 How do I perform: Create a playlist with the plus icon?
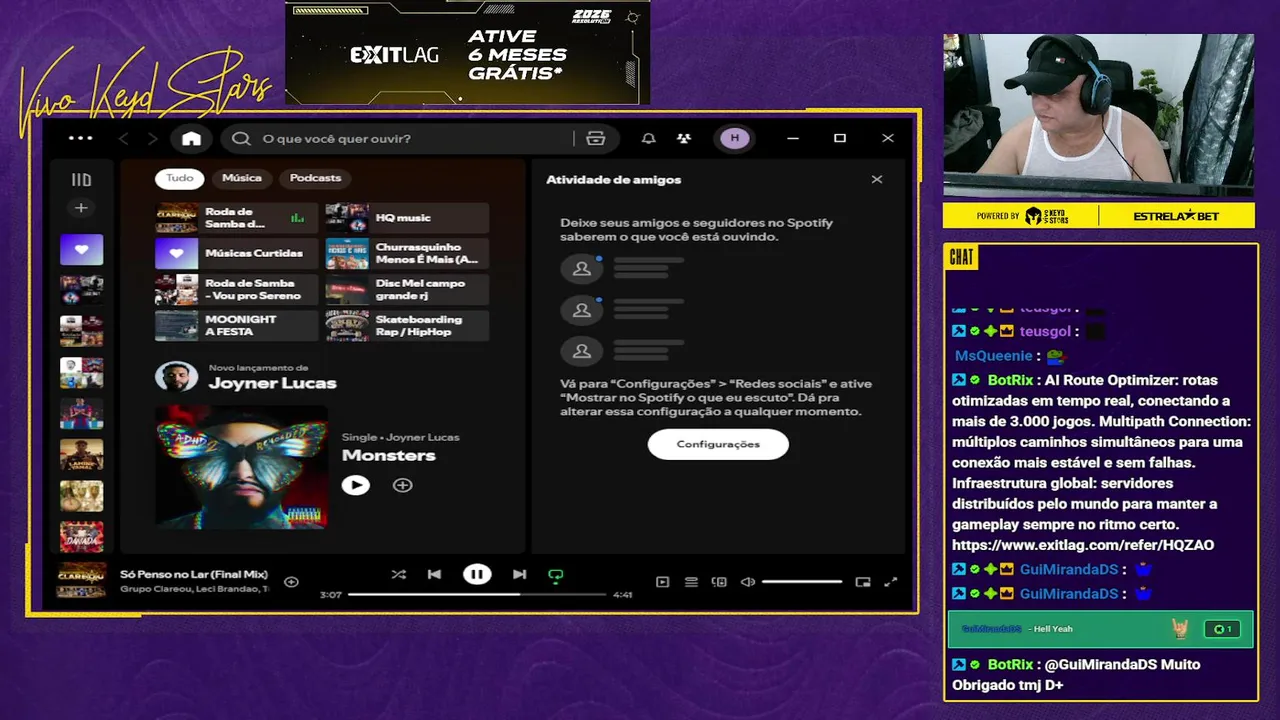pos(81,208)
